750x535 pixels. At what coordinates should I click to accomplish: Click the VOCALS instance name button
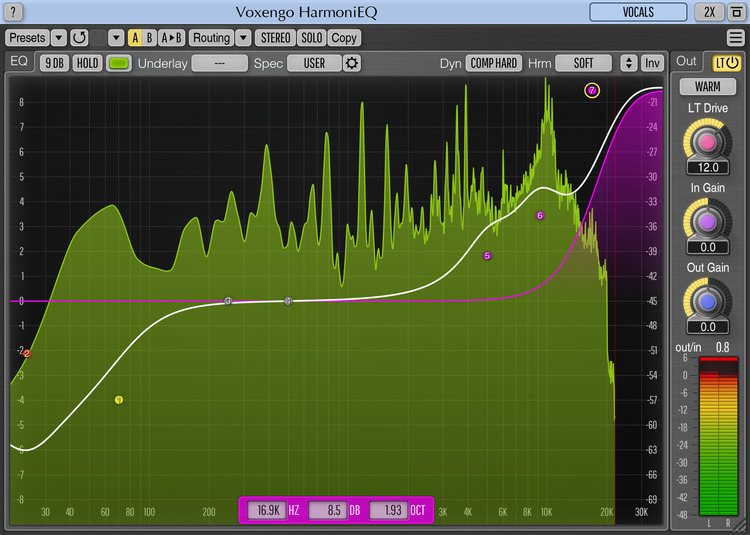(x=638, y=12)
